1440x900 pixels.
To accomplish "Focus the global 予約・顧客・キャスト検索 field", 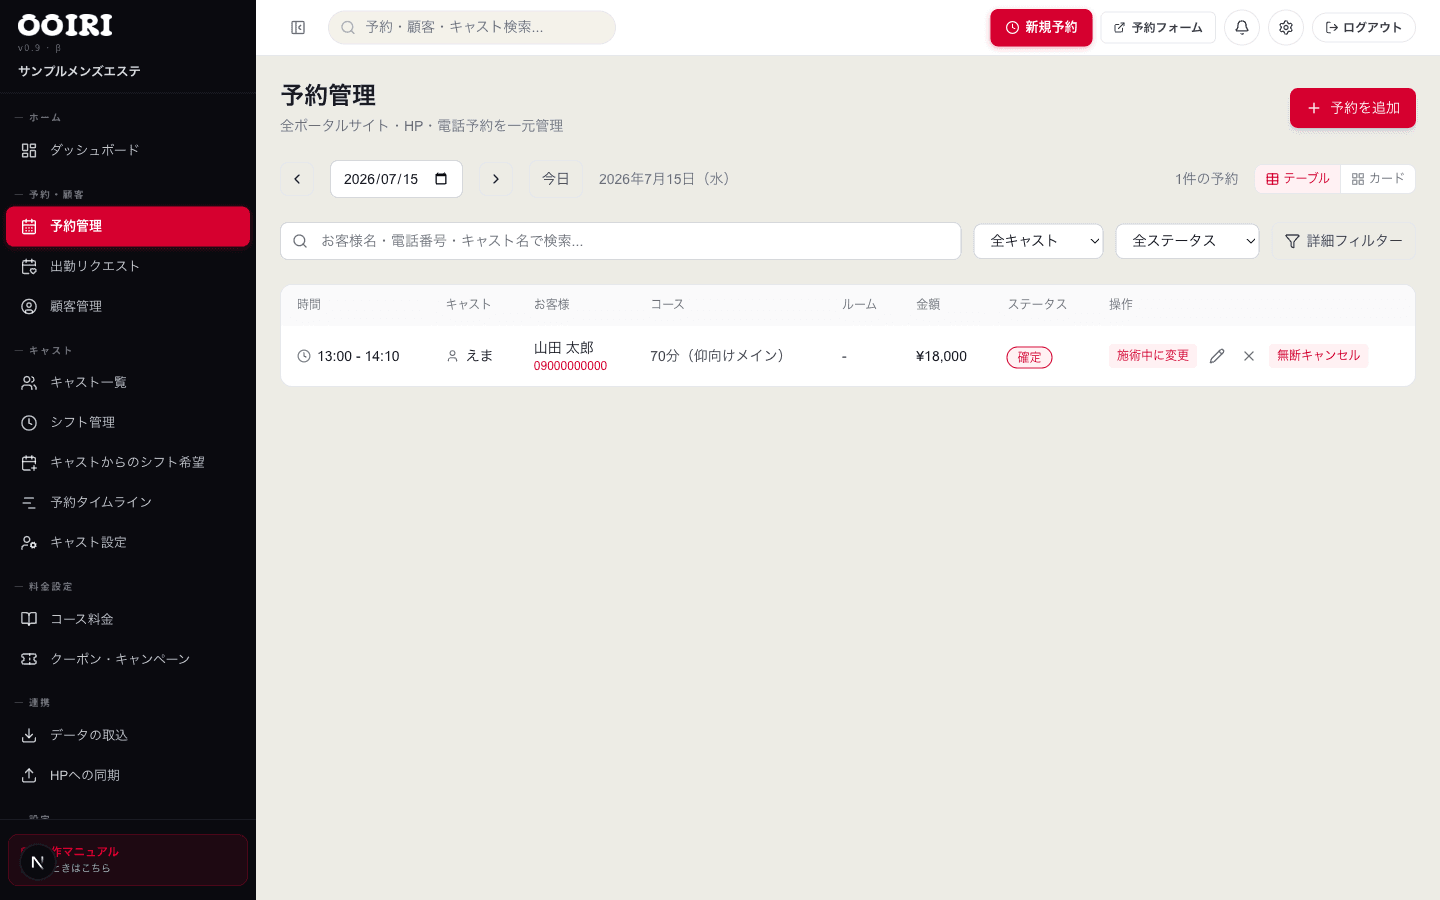I will point(472,27).
